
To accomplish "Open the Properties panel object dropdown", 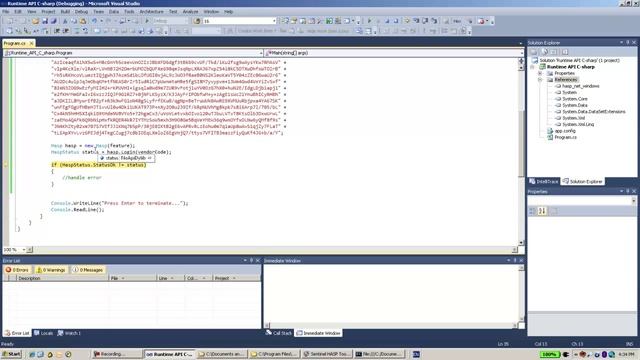I will [633, 200].
